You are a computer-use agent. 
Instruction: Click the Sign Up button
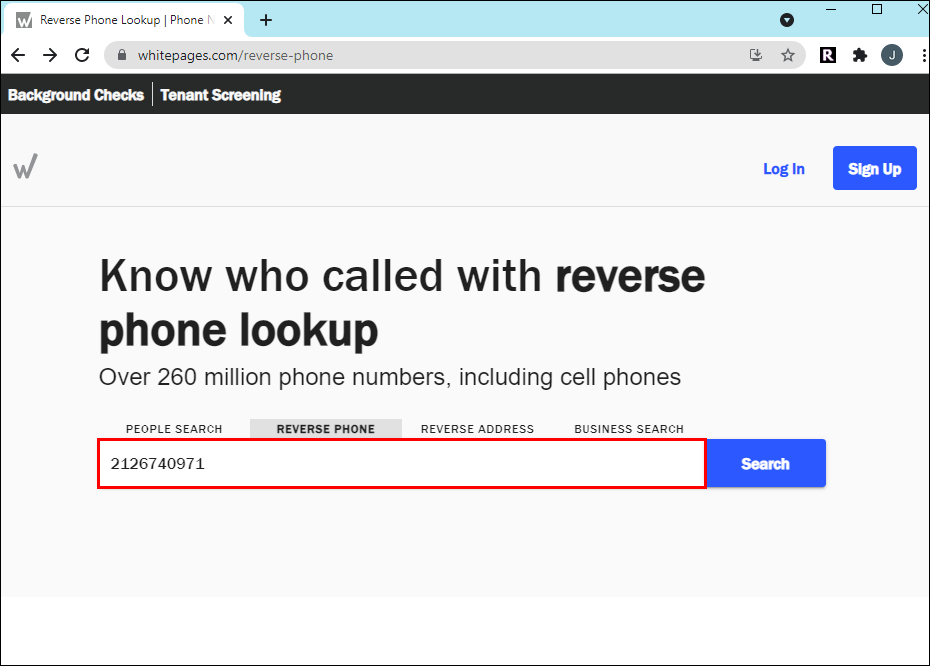pyautogui.click(x=874, y=168)
